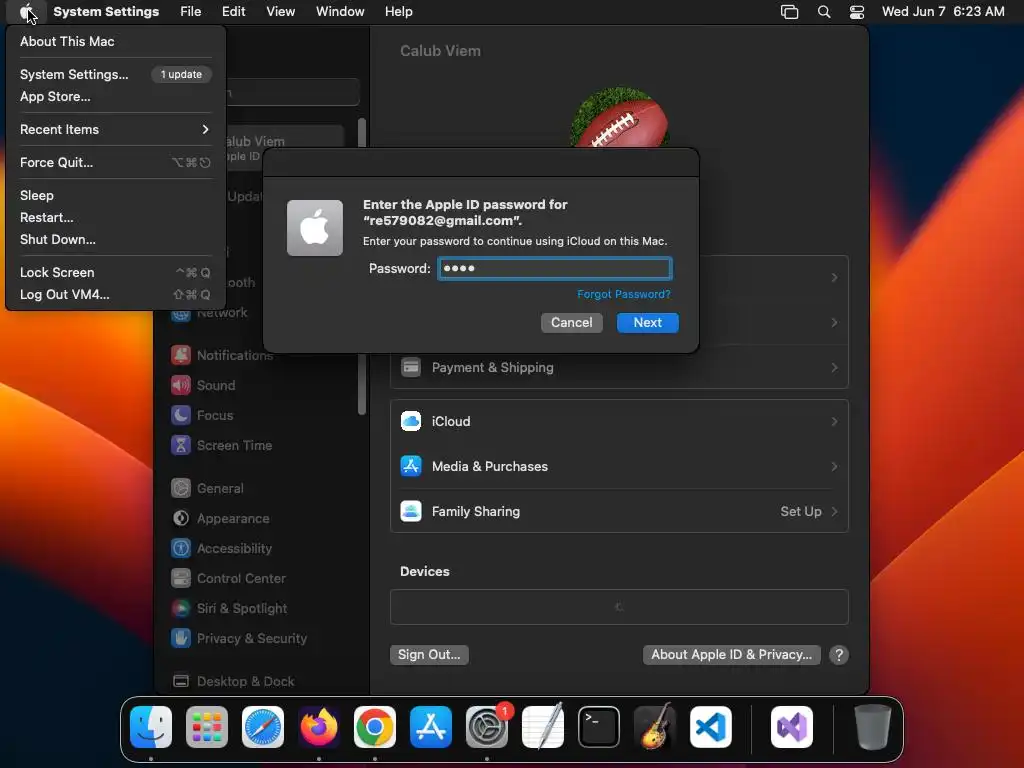Click the Apple ID Password field
The width and height of the screenshot is (1024, 768).
[554, 268]
